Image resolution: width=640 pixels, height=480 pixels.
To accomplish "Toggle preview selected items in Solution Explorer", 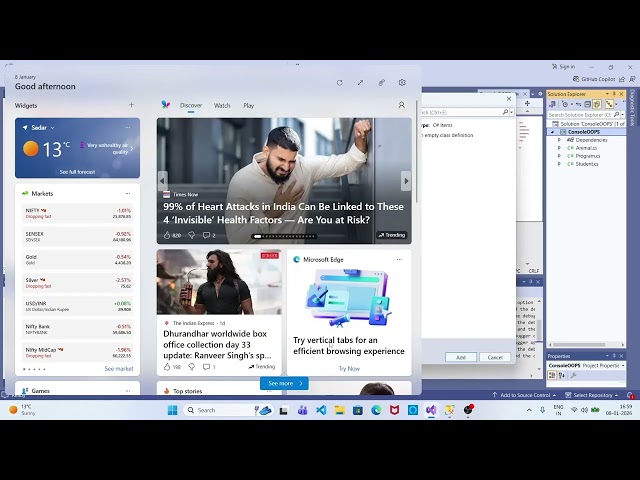I will 609,104.
